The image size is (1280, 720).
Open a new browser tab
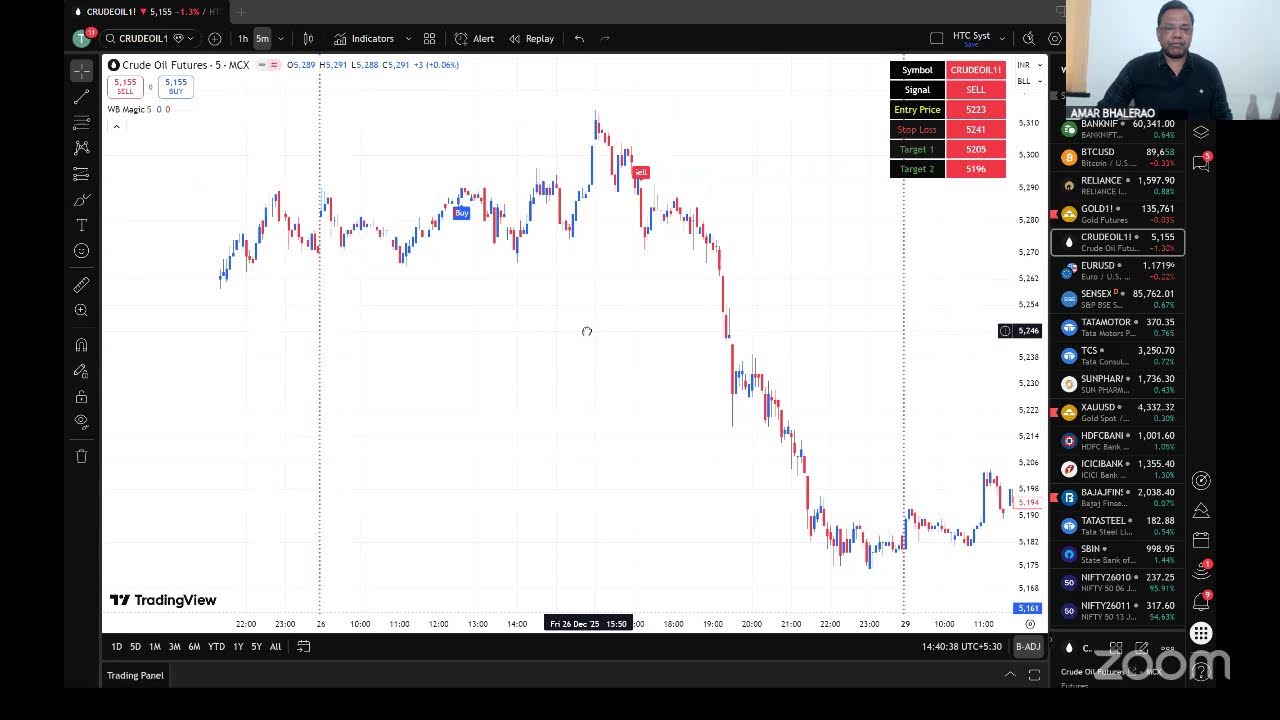tap(241, 12)
